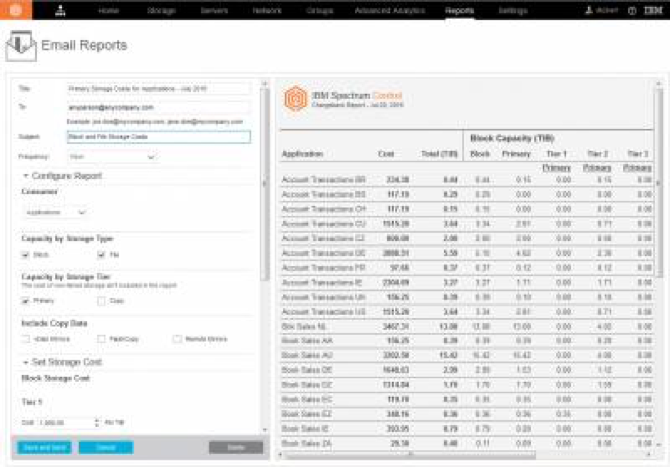Open the Settings menu

pos(513,11)
